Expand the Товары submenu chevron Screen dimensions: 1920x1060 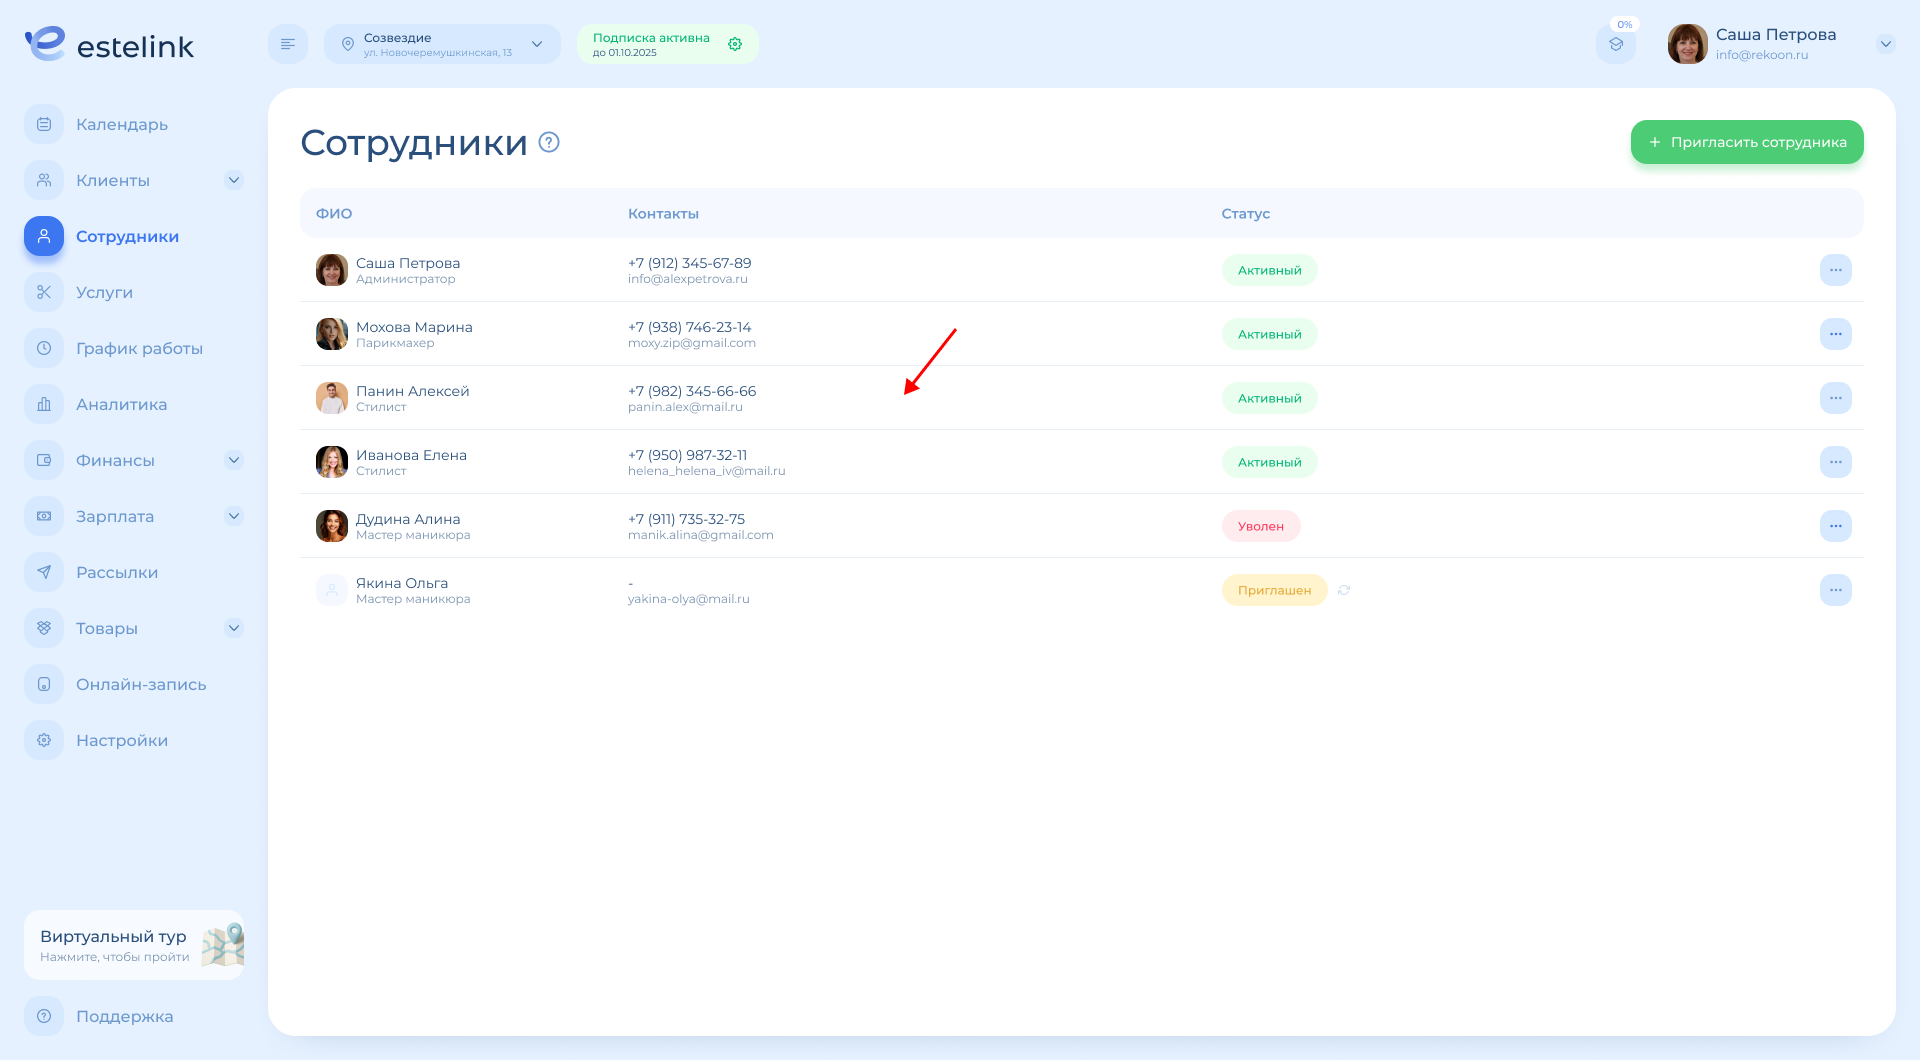234,629
